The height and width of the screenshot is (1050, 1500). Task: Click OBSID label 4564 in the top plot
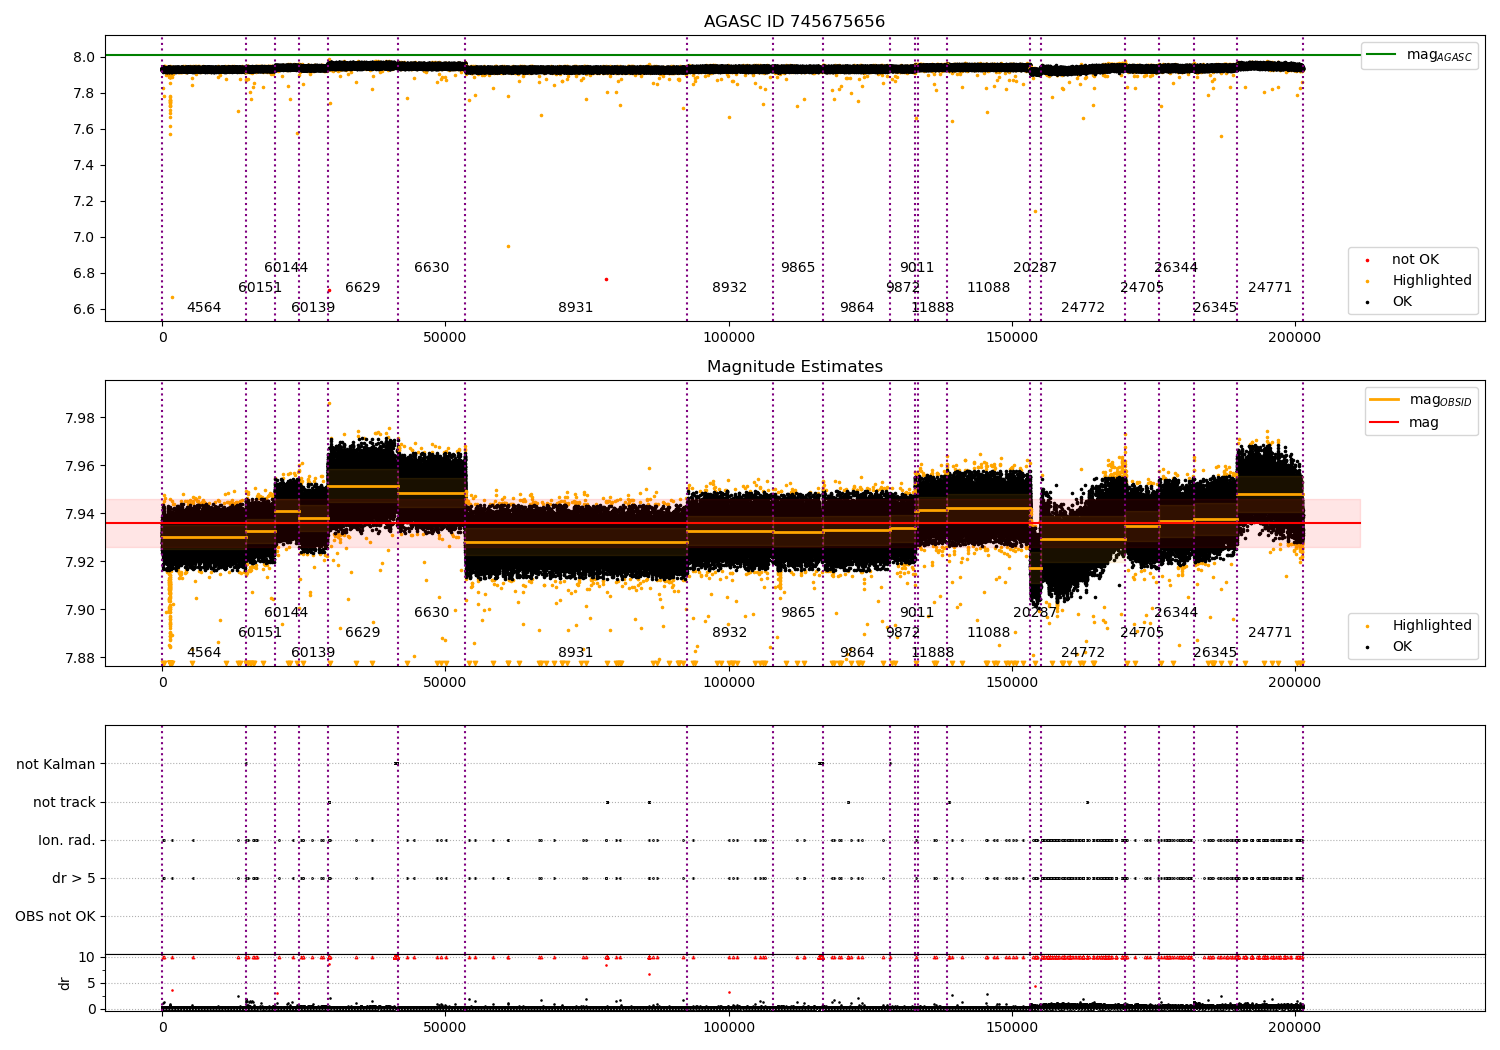pyautogui.click(x=204, y=308)
